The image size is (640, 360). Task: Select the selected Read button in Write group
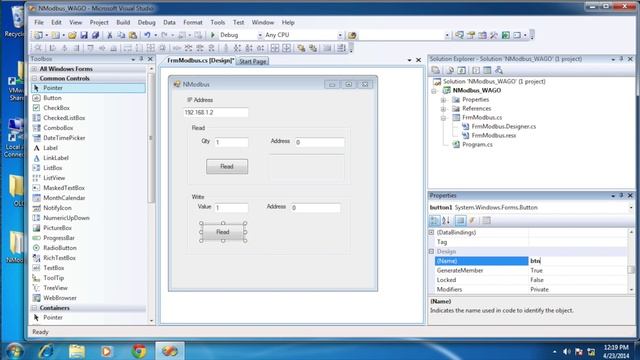pos(223,232)
